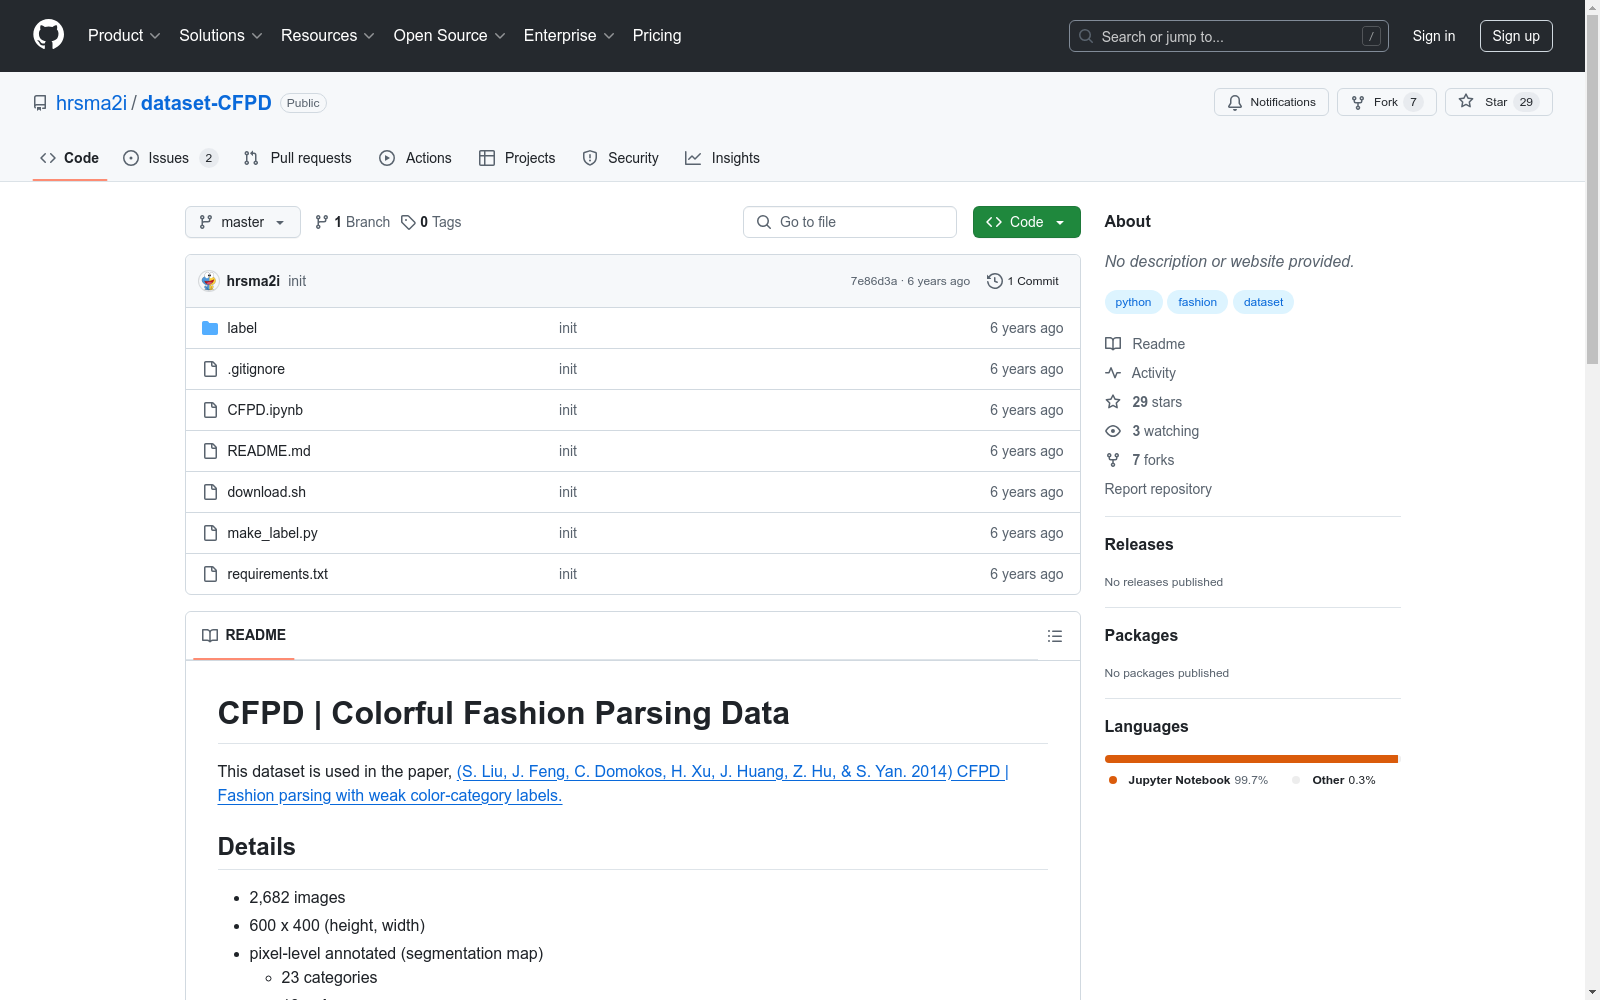Image resolution: width=1600 pixels, height=1000 pixels.
Task: Open the label folder icon
Action: (210, 328)
